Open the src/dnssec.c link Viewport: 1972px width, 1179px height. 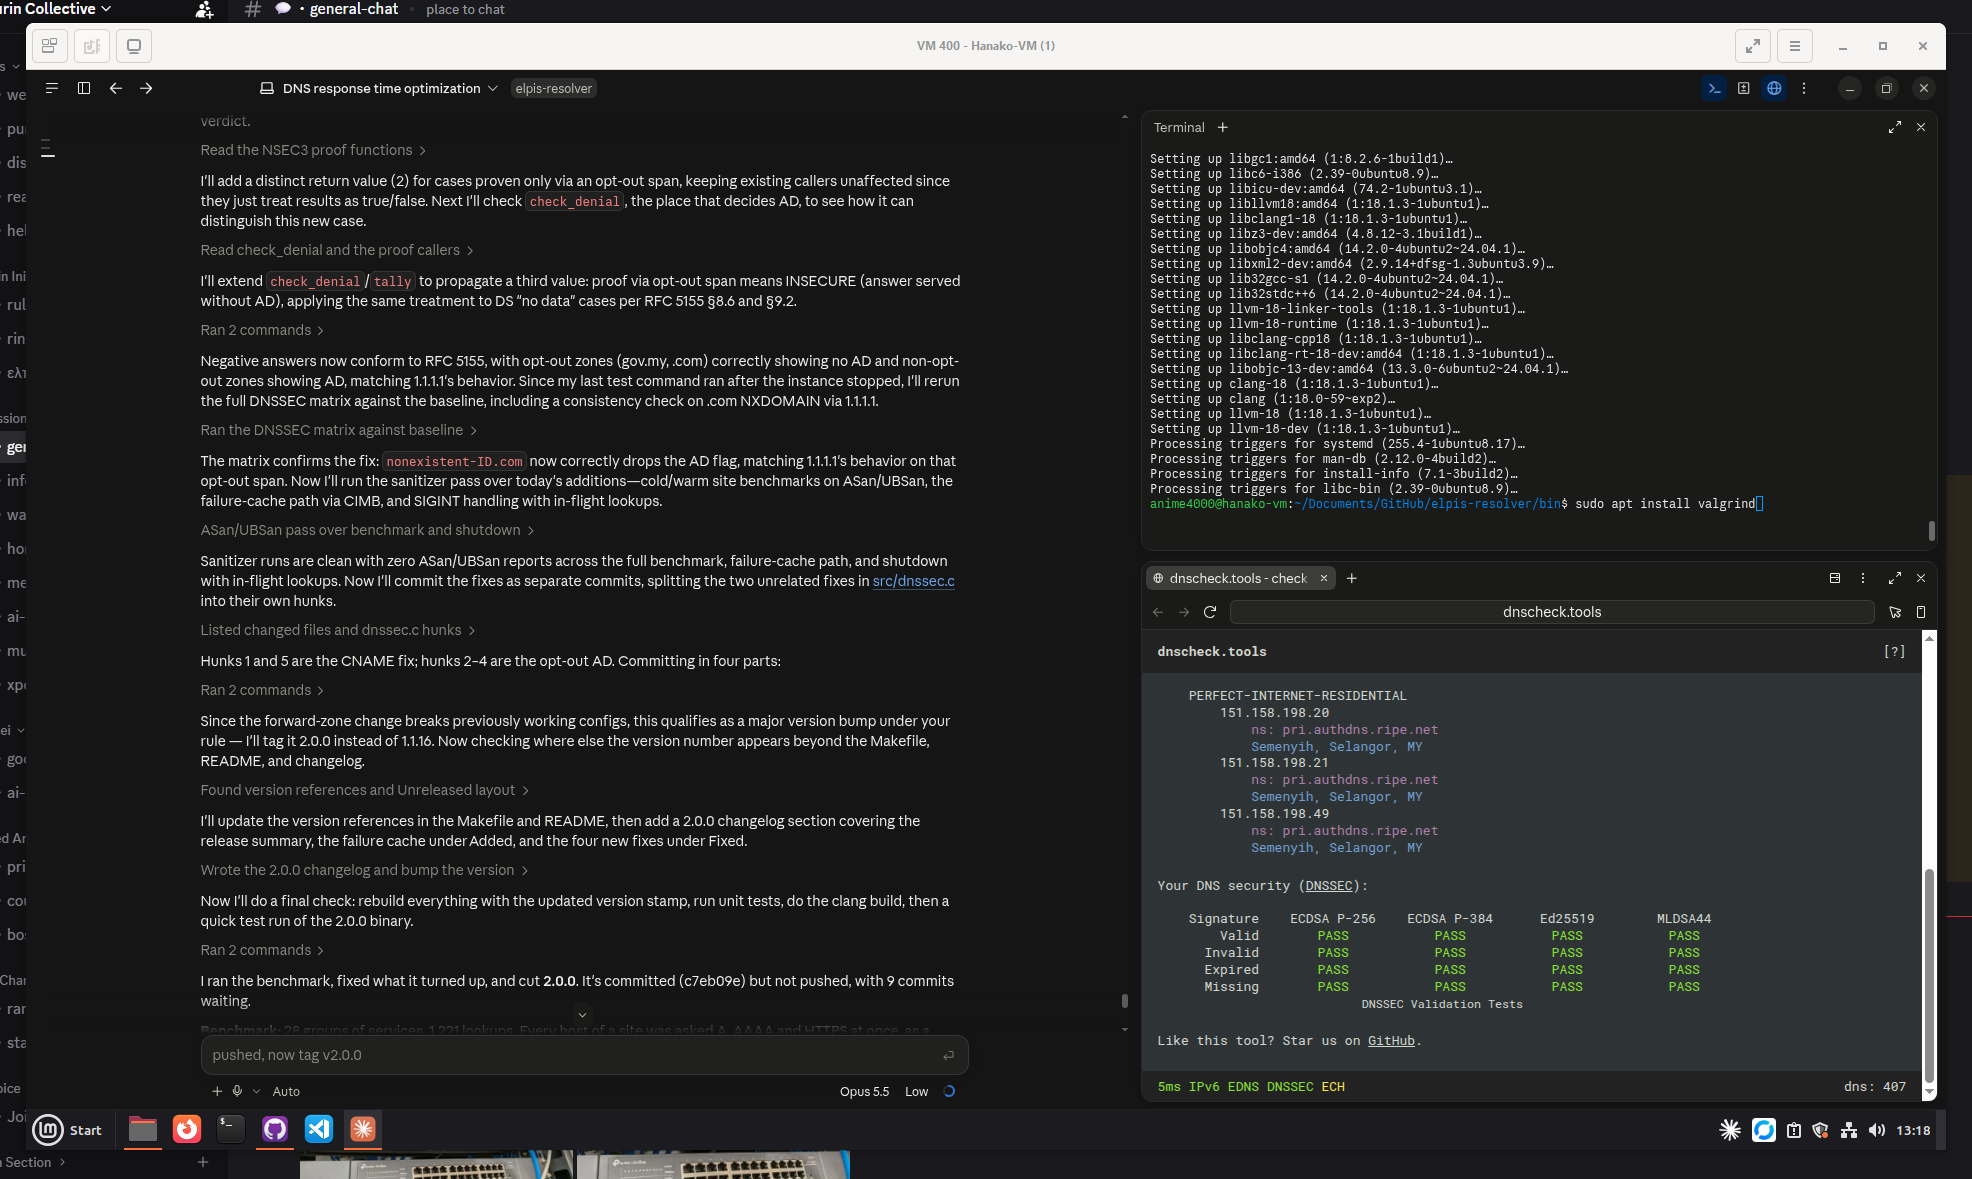[913, 581]
